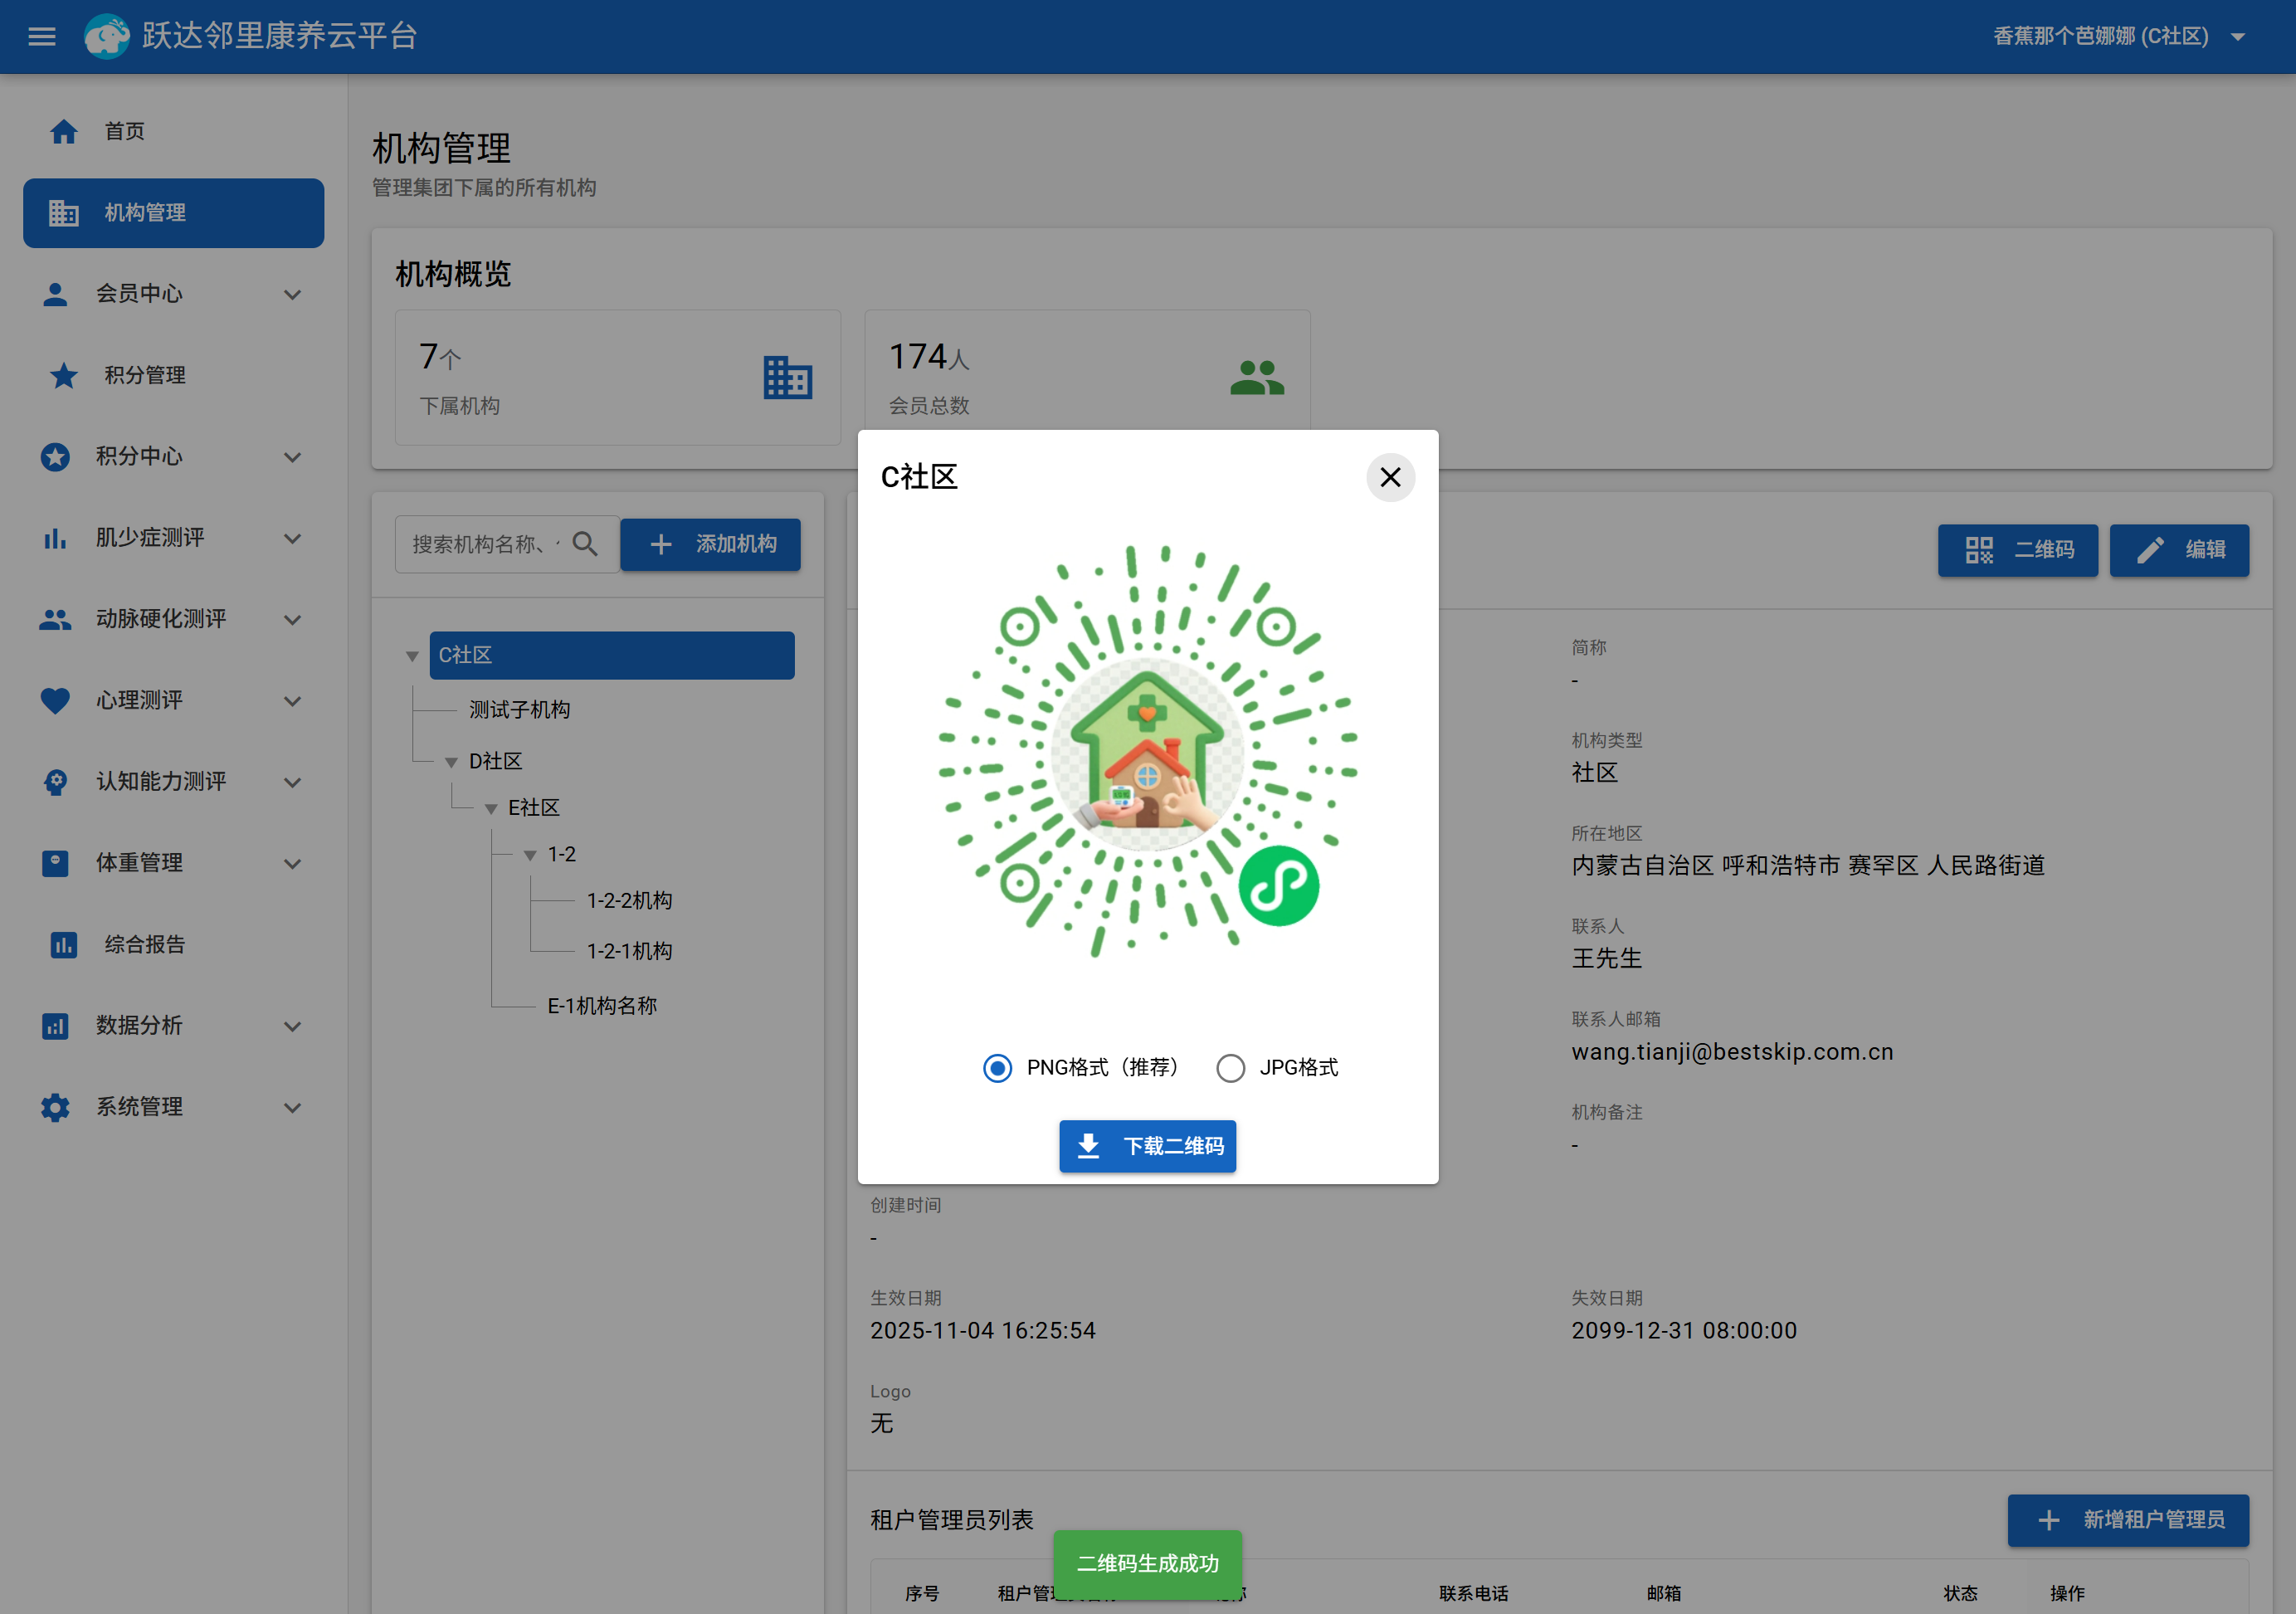Open the user account dropdown
The width and height of the screenshot is (2296, 1614).
(2120, 37)
